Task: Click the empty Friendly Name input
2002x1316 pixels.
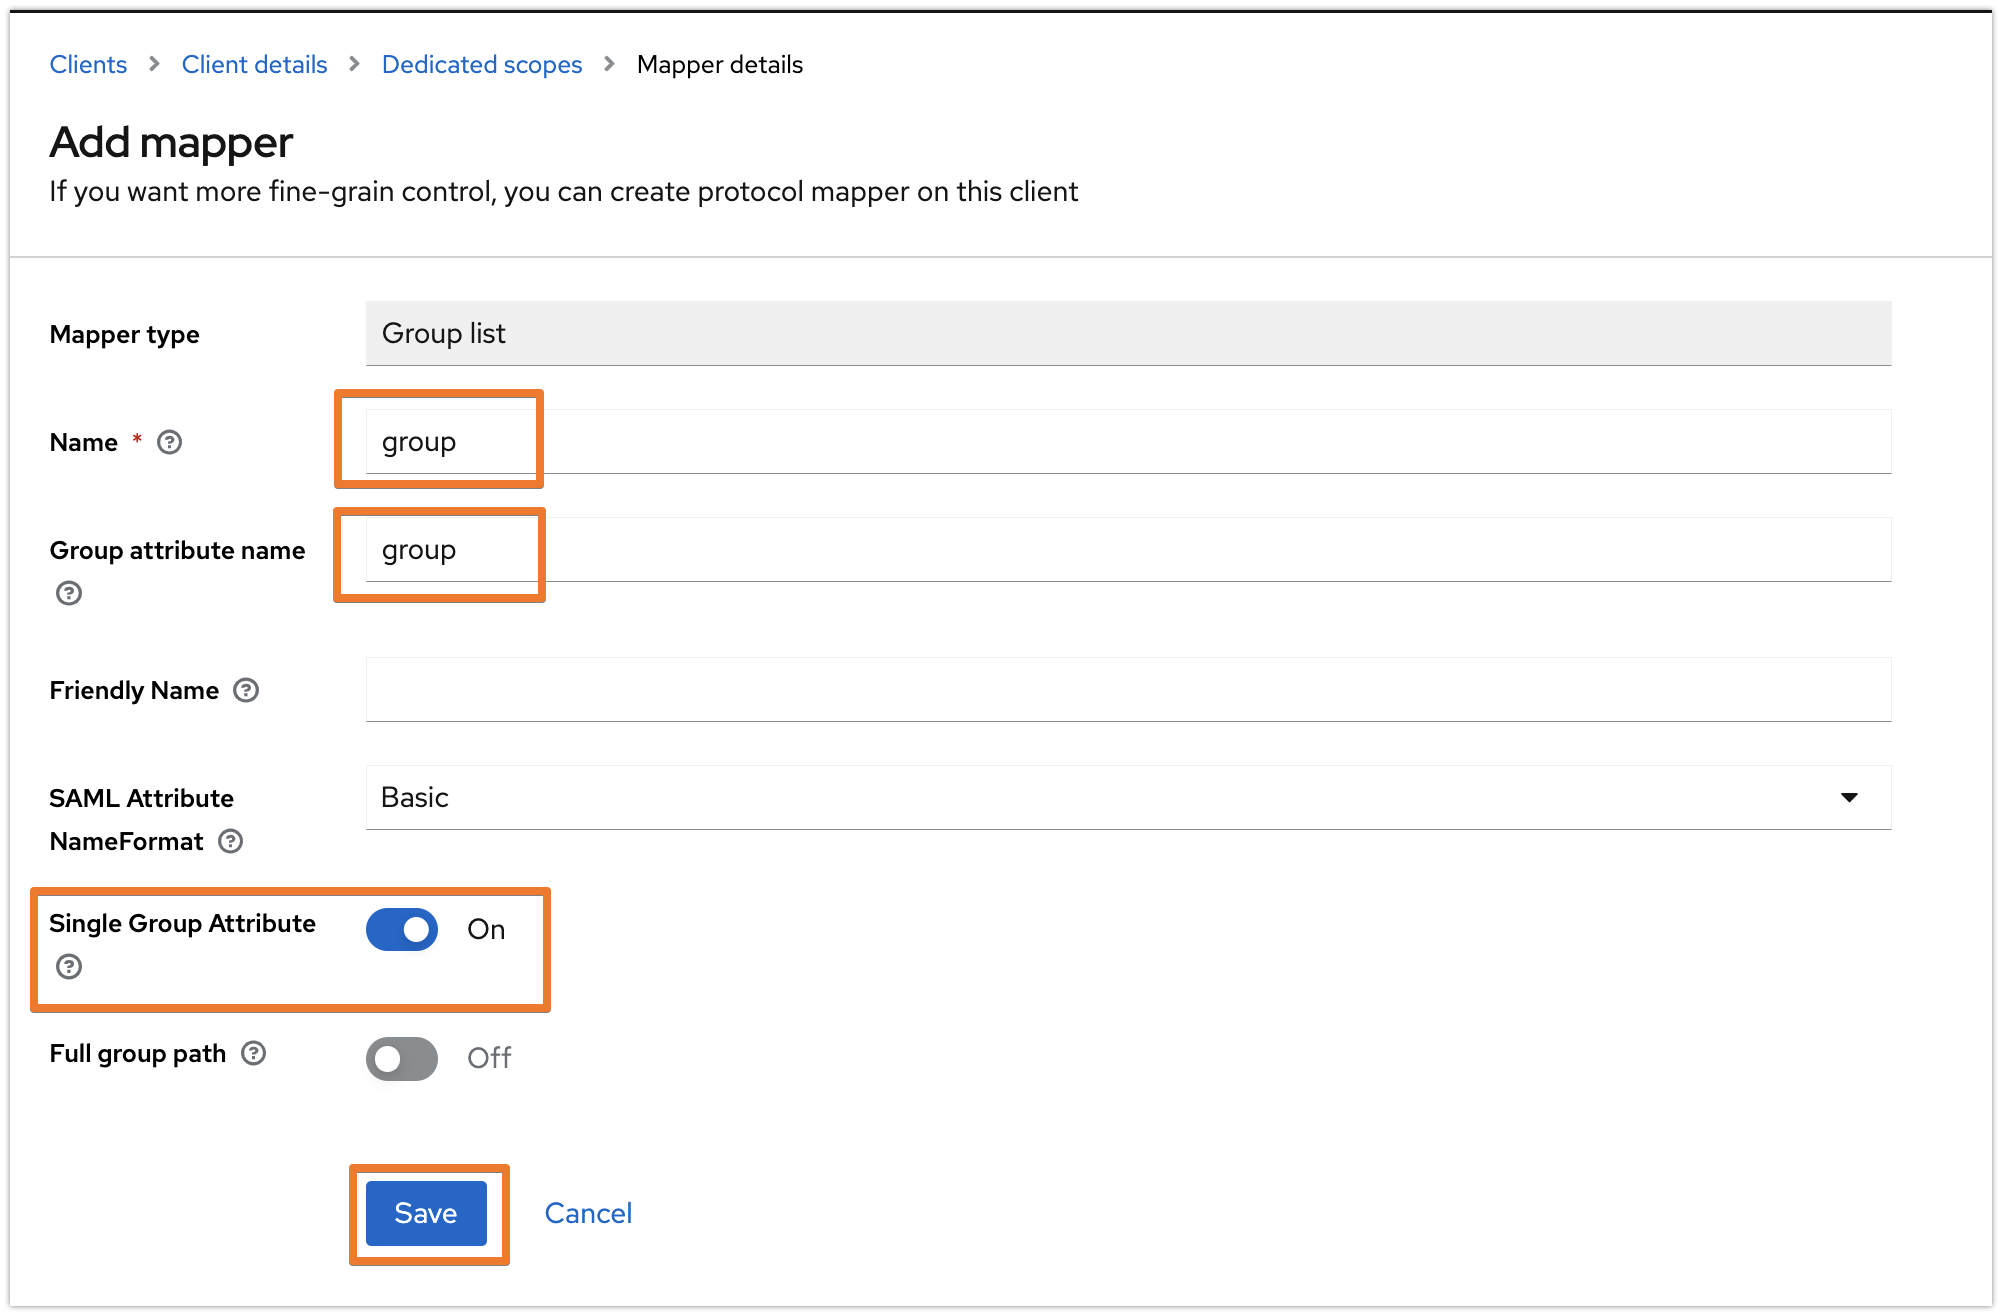Action: pyautogui.click(x=1128, y=690)
